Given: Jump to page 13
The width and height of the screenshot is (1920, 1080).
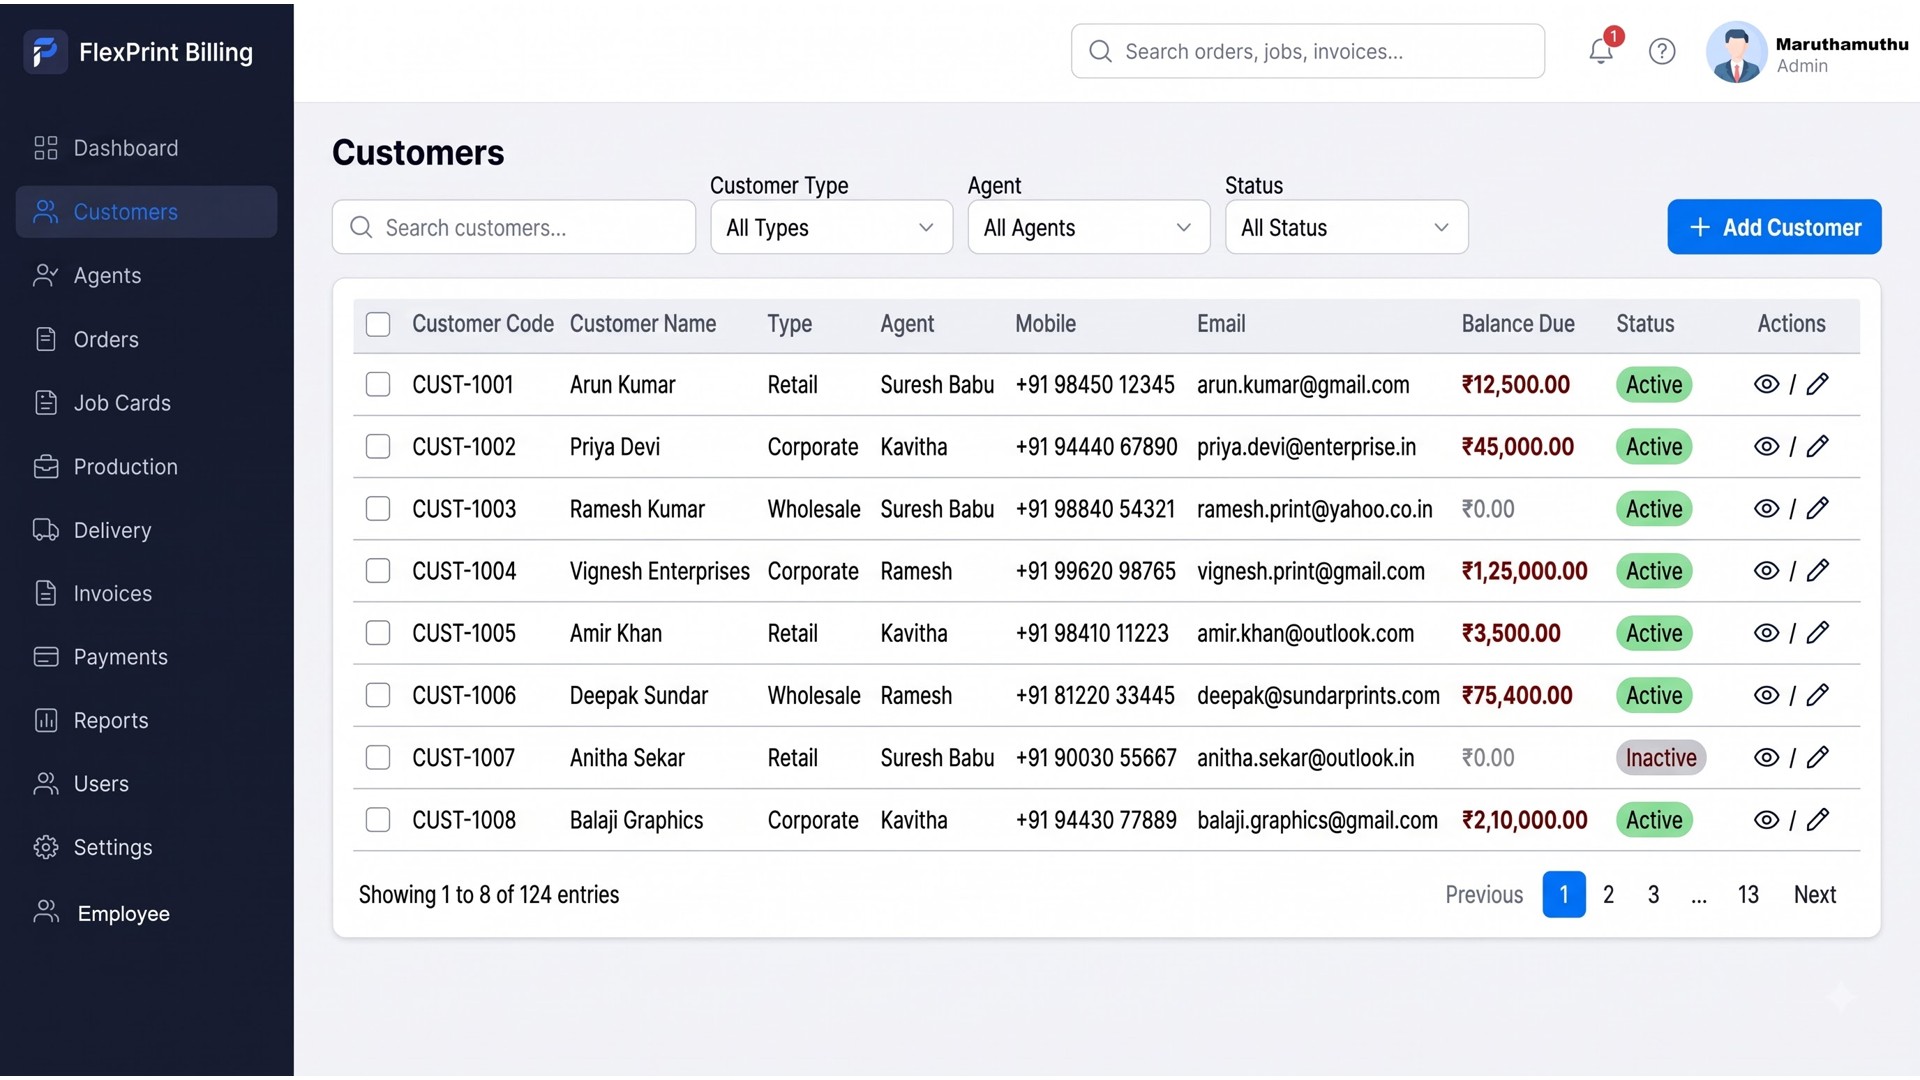Looking at the screenshot, I should (x=1747, y=894).
